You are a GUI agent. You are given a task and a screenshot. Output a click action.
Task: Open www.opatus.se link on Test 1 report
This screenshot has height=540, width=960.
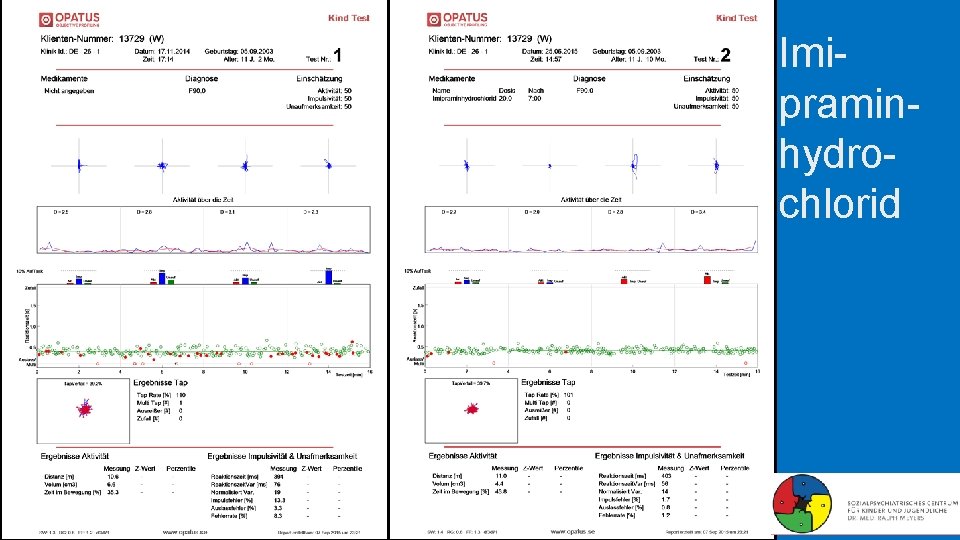point(184,533)
